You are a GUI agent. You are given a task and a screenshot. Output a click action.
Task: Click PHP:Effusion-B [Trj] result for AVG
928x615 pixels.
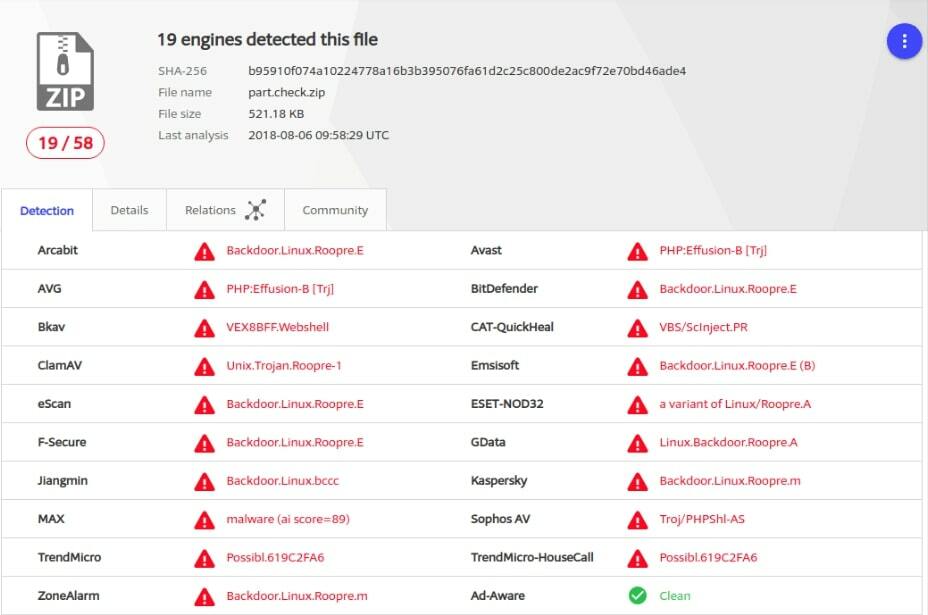coord(280,289)
